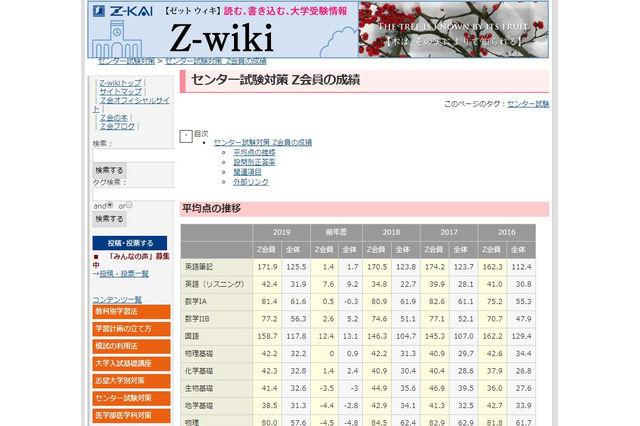Click the センター試験 tag link
This screenshot has width=640, height=426.
528,104
